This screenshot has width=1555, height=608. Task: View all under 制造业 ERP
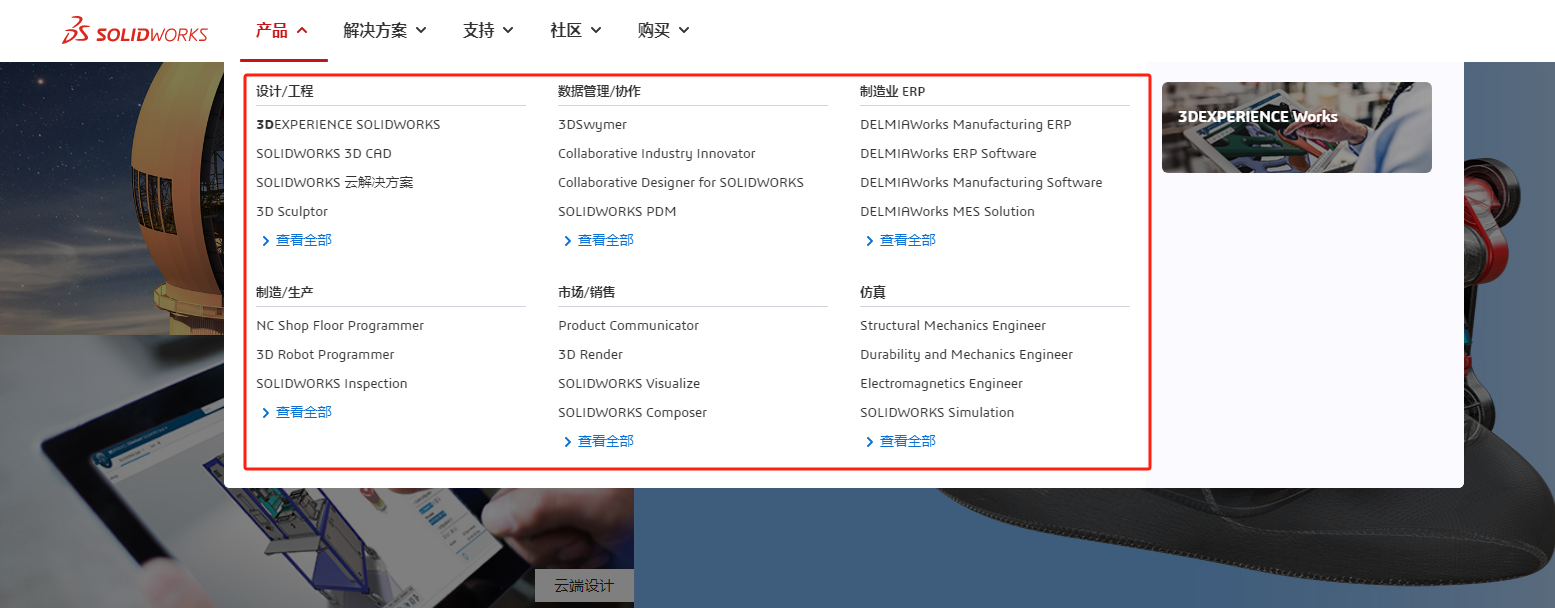pos(907,240)
